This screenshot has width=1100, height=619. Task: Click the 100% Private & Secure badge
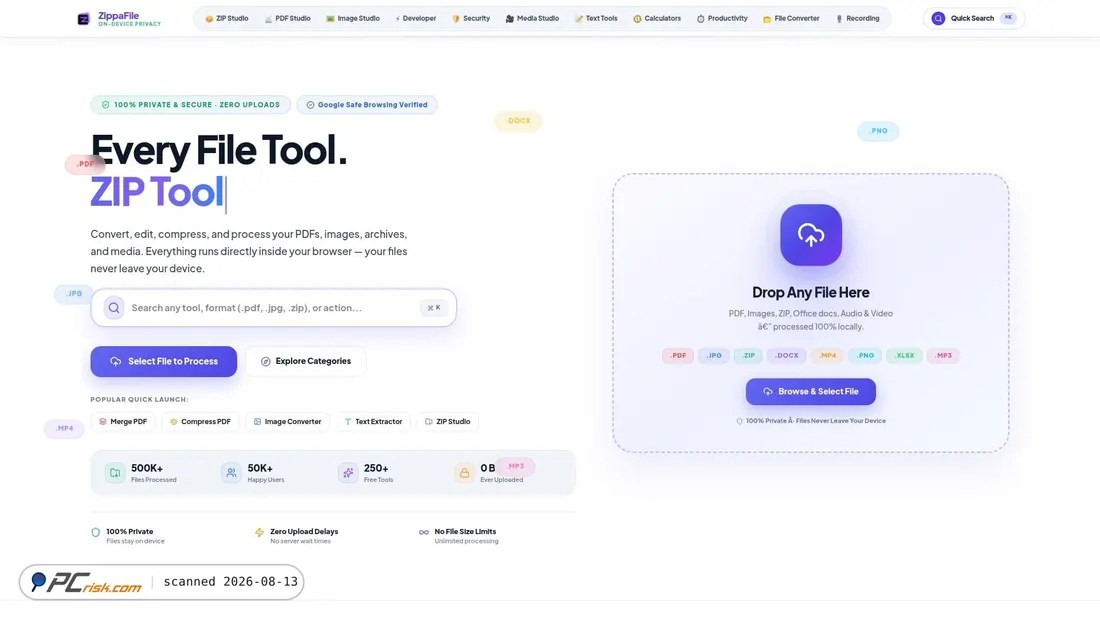pos(190,105)
